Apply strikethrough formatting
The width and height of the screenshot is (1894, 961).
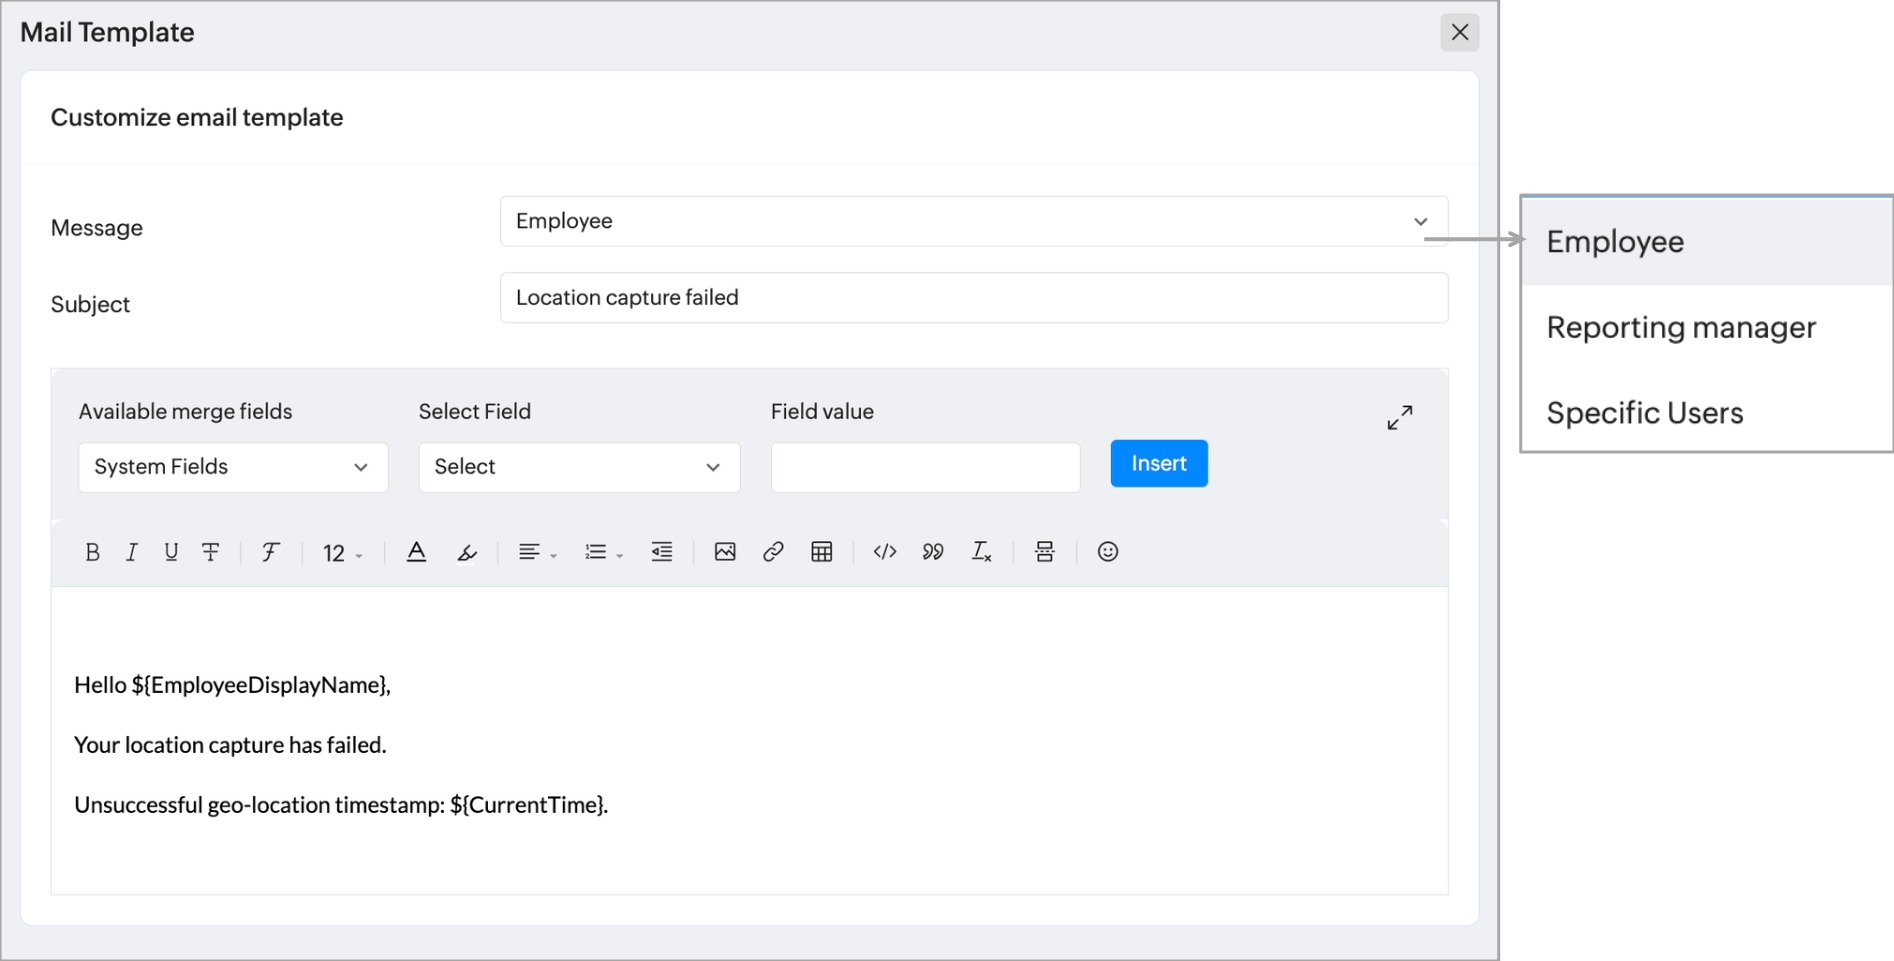point(211,552)
